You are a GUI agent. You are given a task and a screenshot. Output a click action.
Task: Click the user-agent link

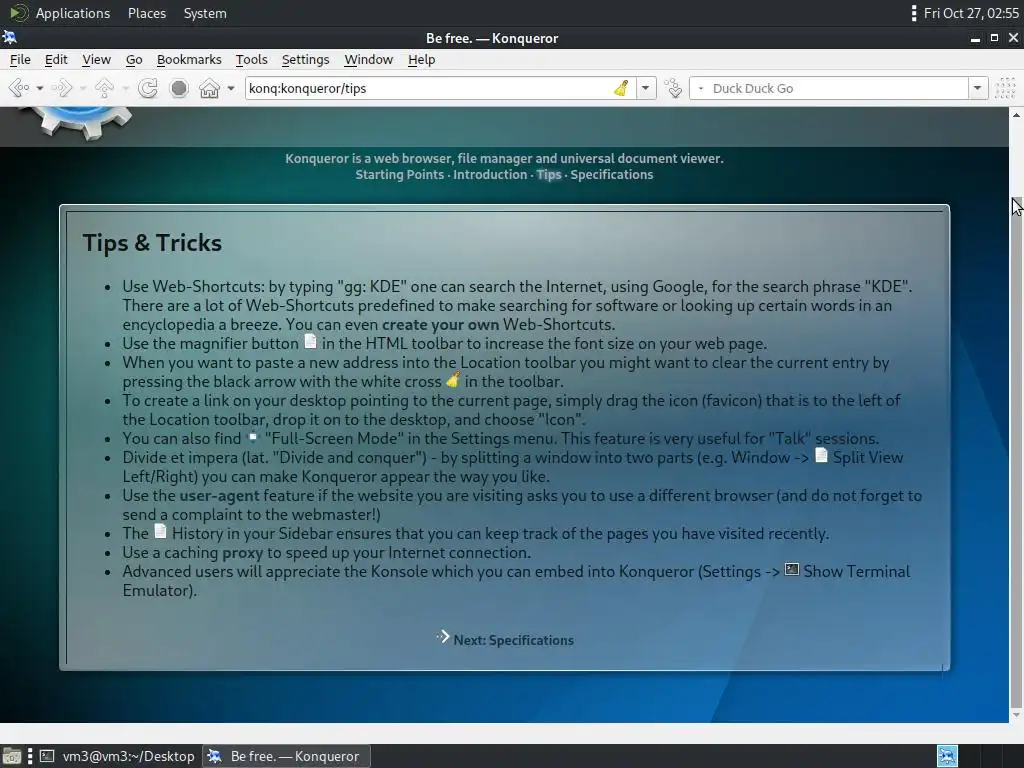[219, 496]
